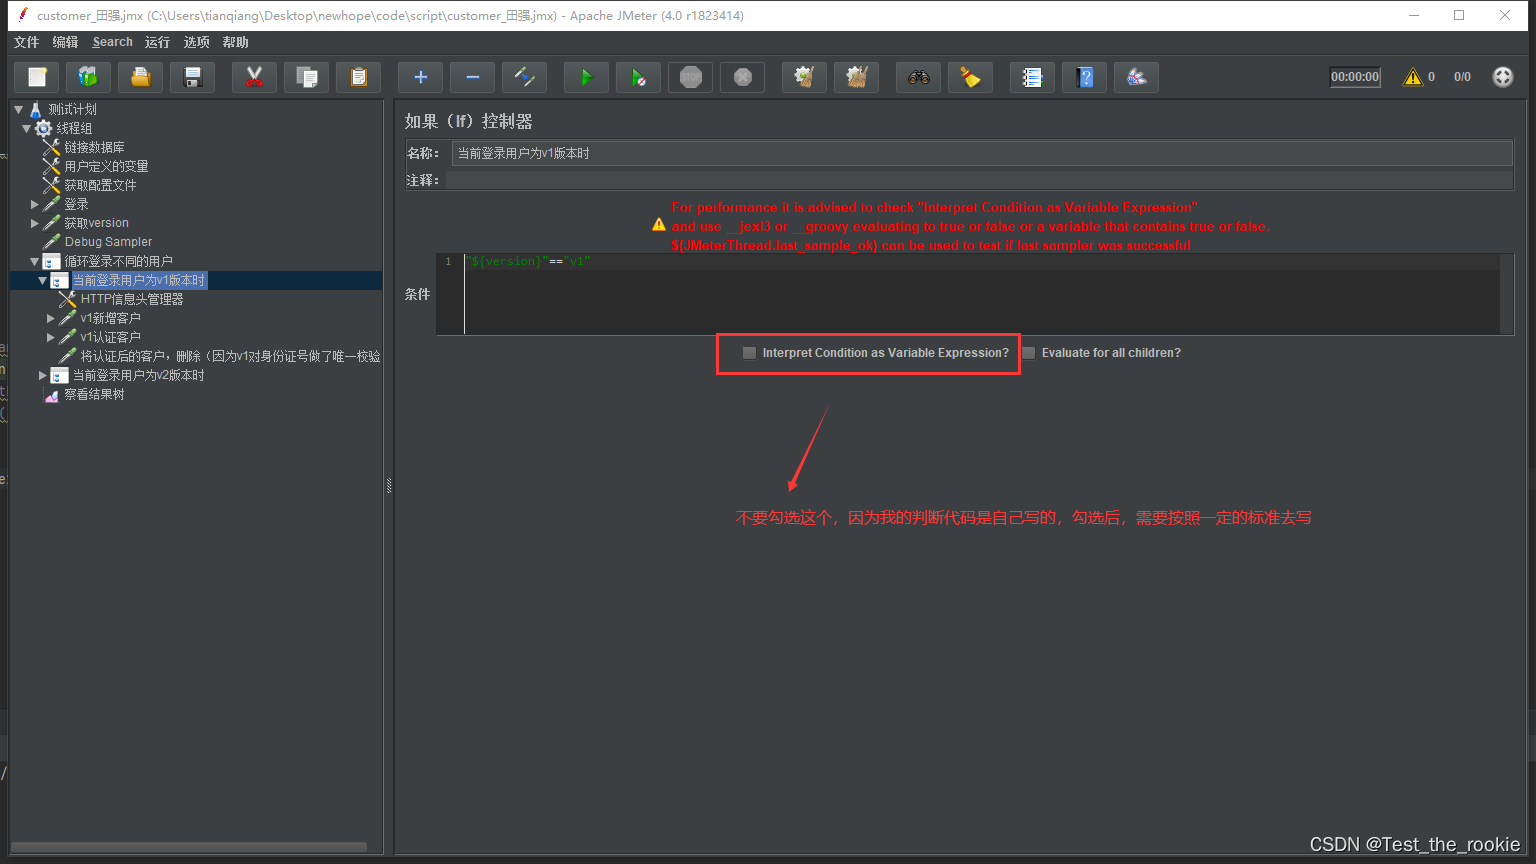Click the Open file folder icon

tap(141, 77)
